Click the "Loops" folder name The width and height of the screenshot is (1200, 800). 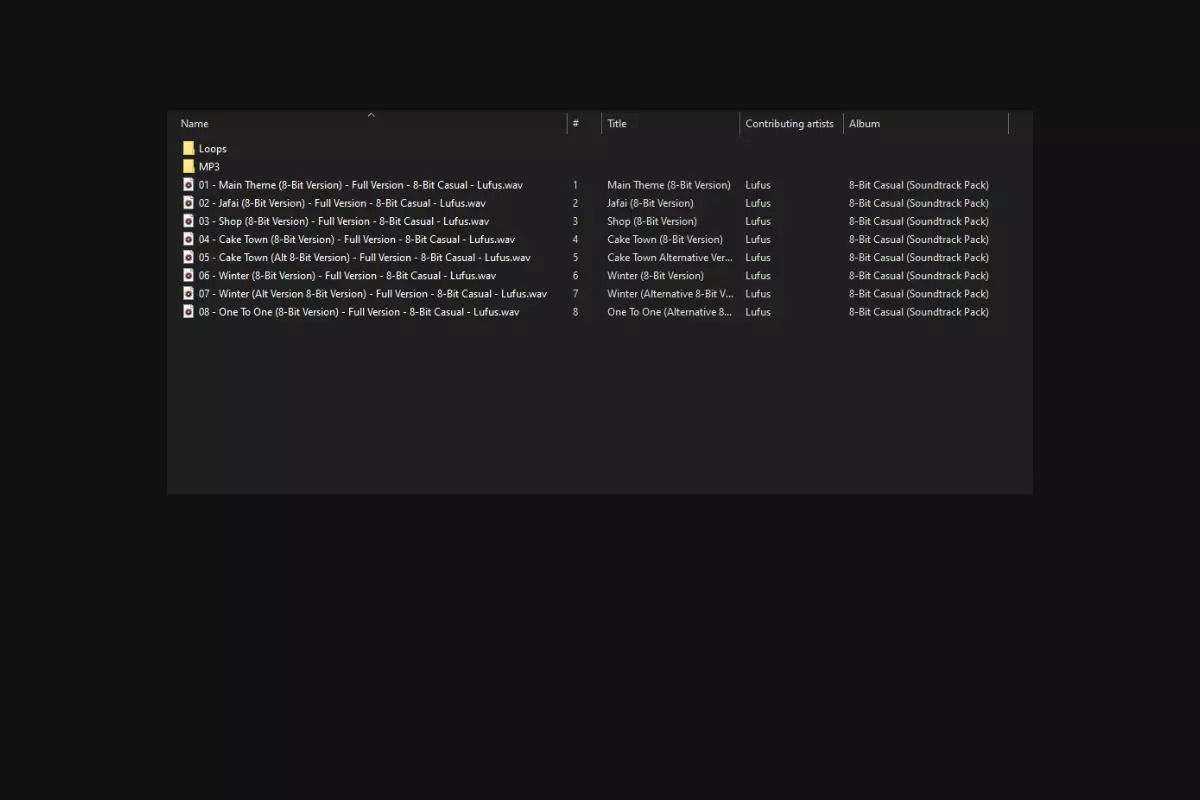click(x=213, y=148)
